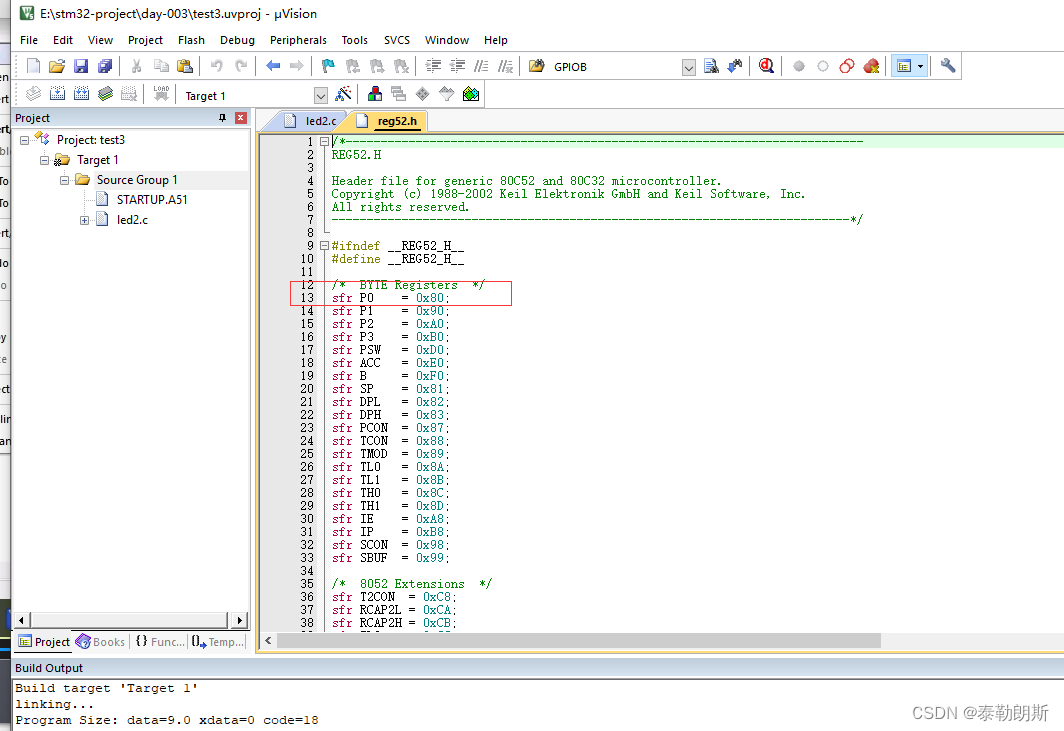Open the Edit menu
The image size is (1064, 731).
[63, 40]
